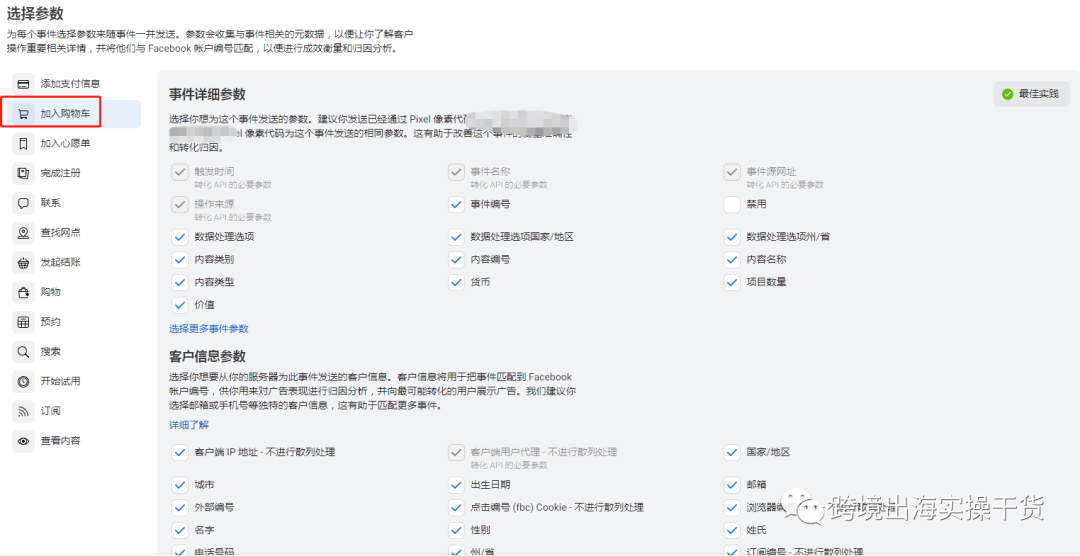Click the clock icon for 开始试用
This screenshot has width=1080, height=556.
pyautogui.click(x=23, y=381)
